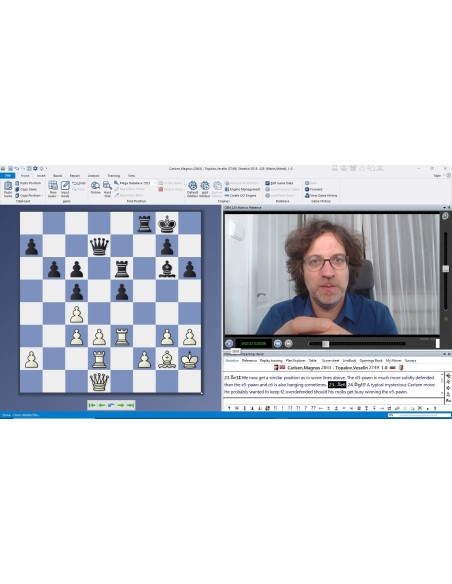Toggle Input Mode icon
Image resolution: width=452 pixels, height=584 pixels.
coord(65,189)
